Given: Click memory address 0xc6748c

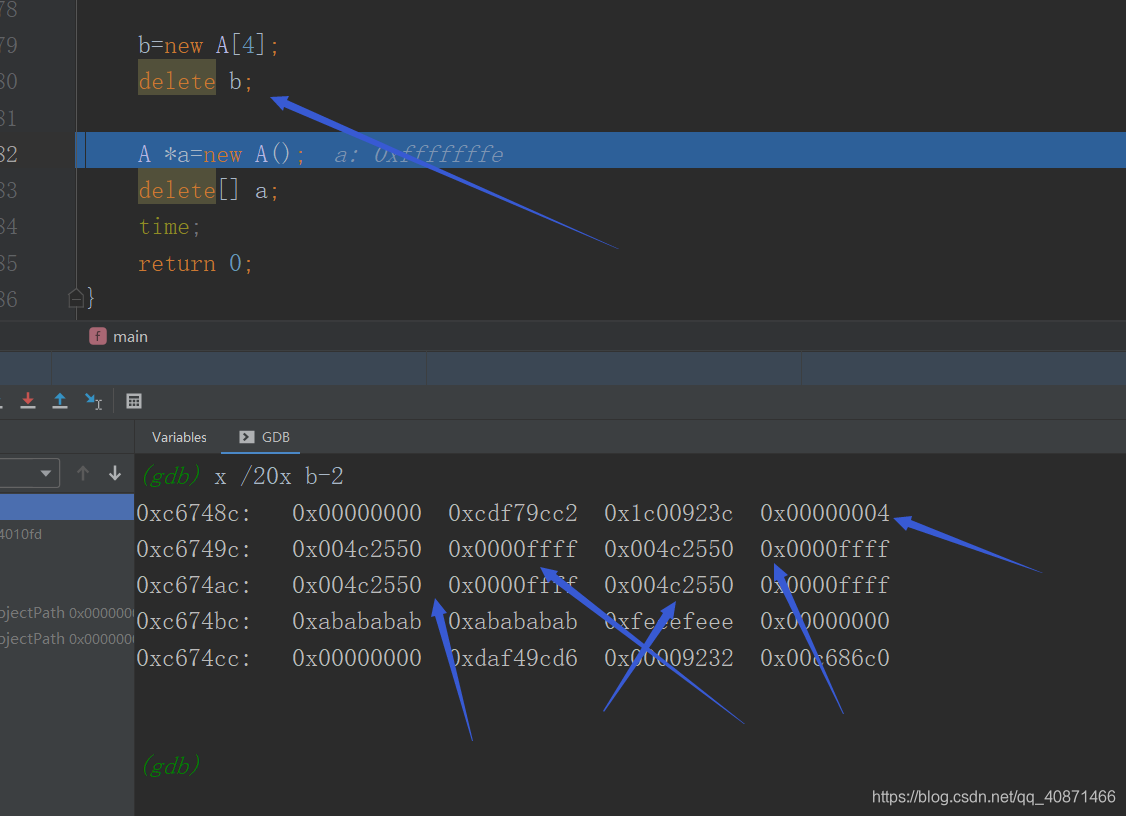Looking at the screenshot, I should click(194, 513).
